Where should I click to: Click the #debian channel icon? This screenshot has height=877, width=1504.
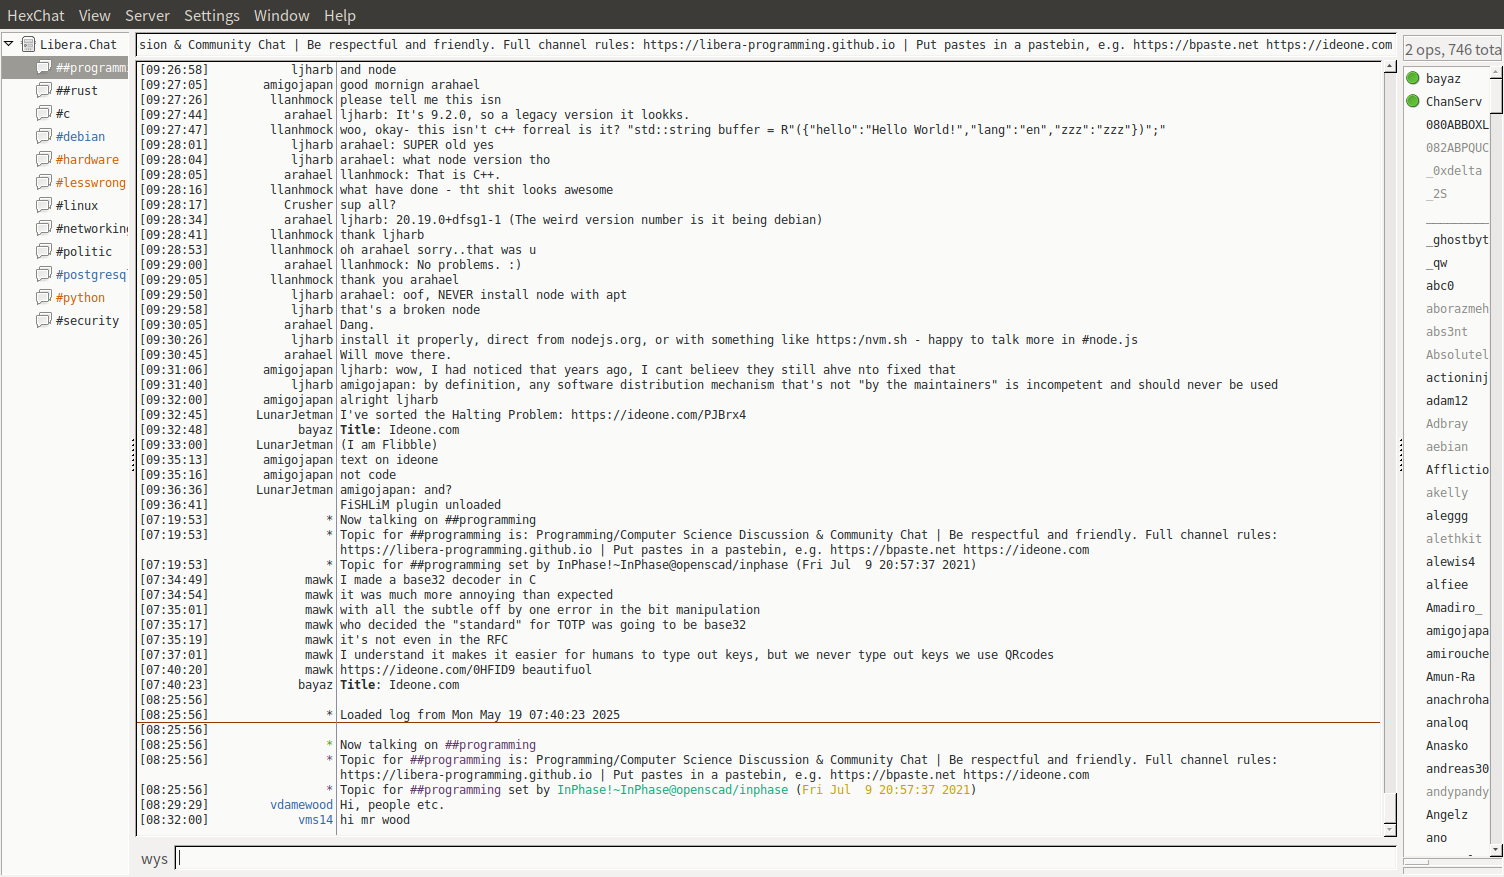point(44,136)
